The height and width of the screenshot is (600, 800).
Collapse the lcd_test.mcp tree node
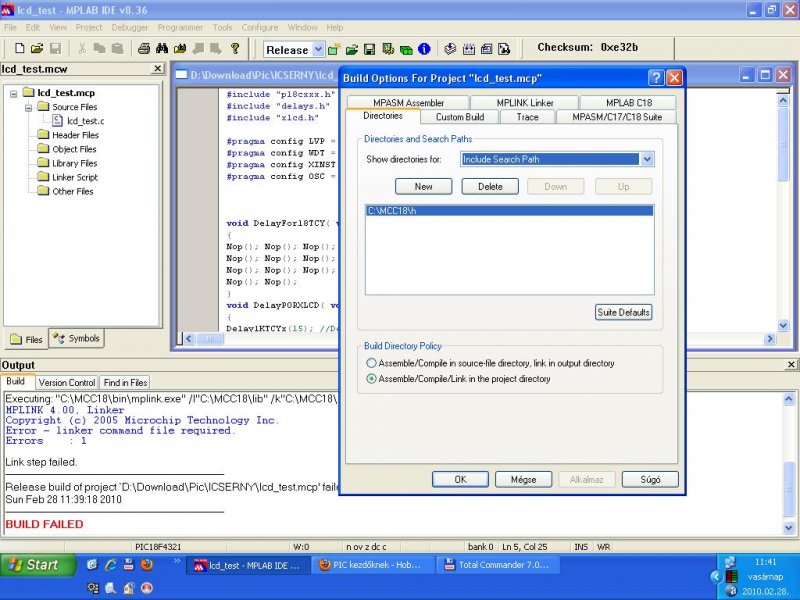coord(14,93)
